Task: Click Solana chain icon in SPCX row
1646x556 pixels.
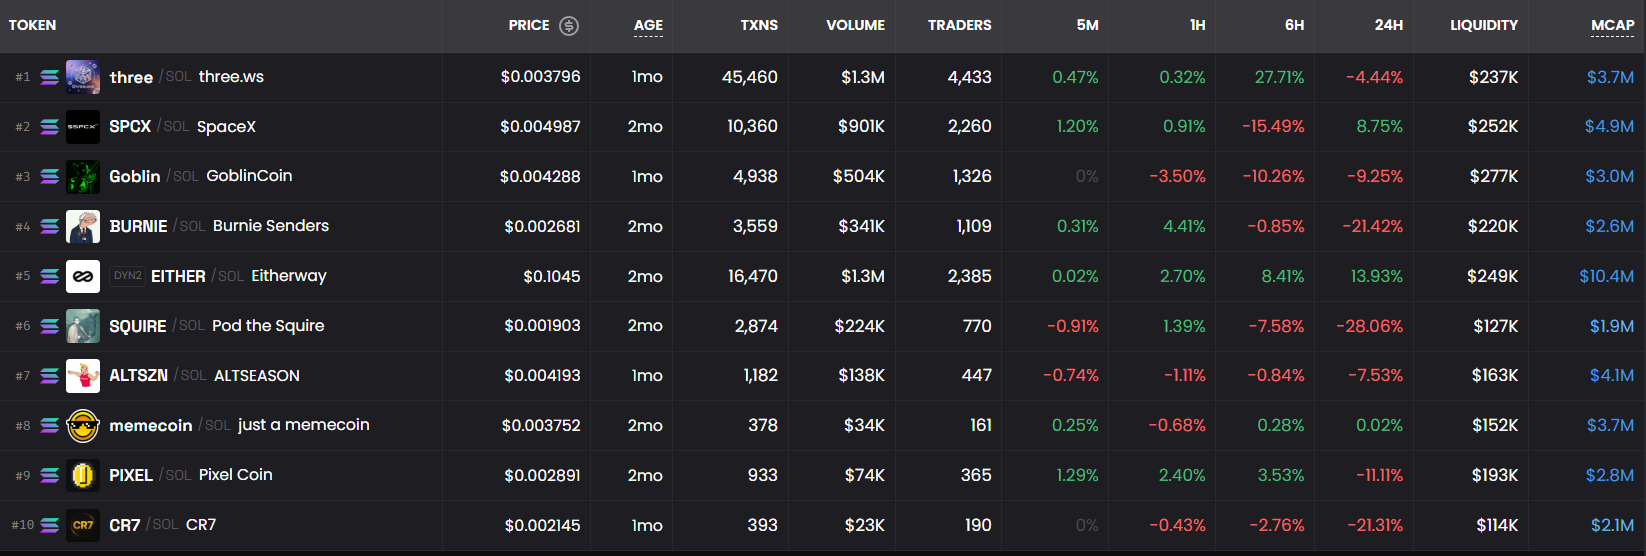Action: (50, 127)
